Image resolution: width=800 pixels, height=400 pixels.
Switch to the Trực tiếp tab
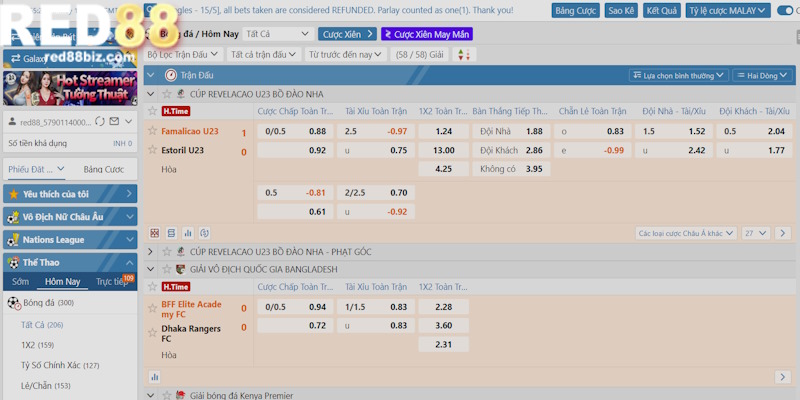111,282
